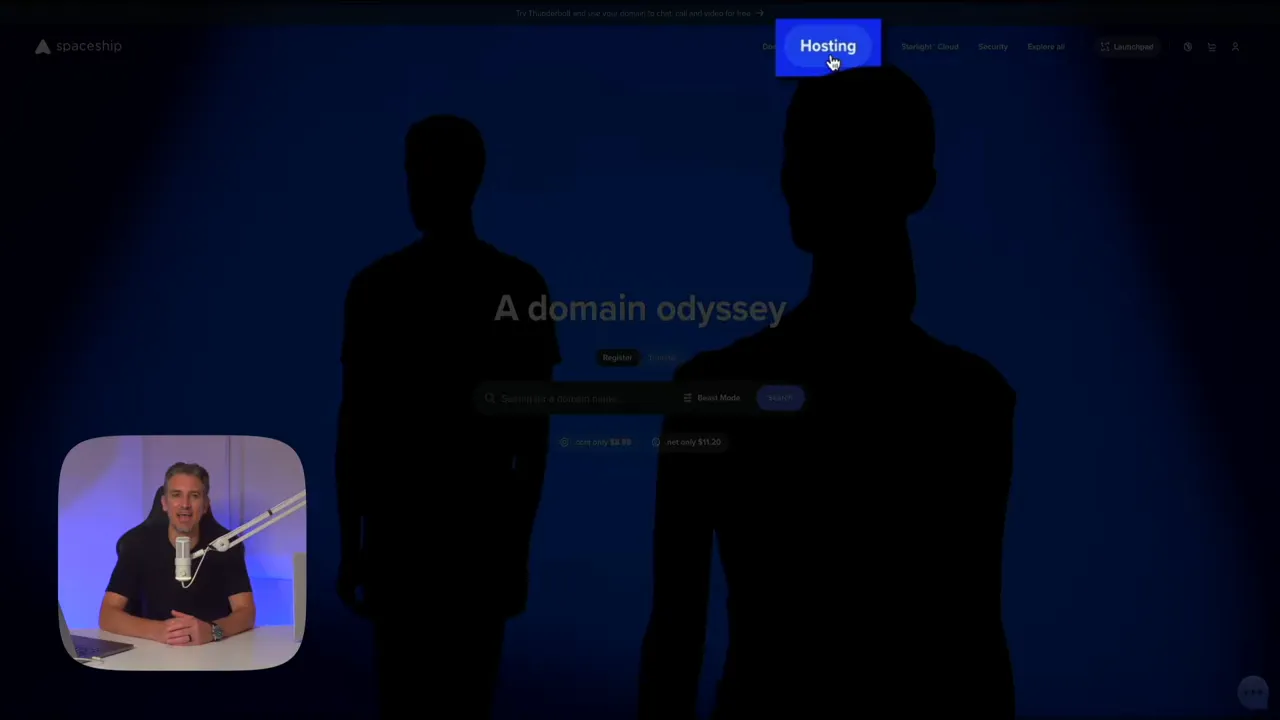
Task: Open the user account icon
Action: click(x=1235, y=47)
